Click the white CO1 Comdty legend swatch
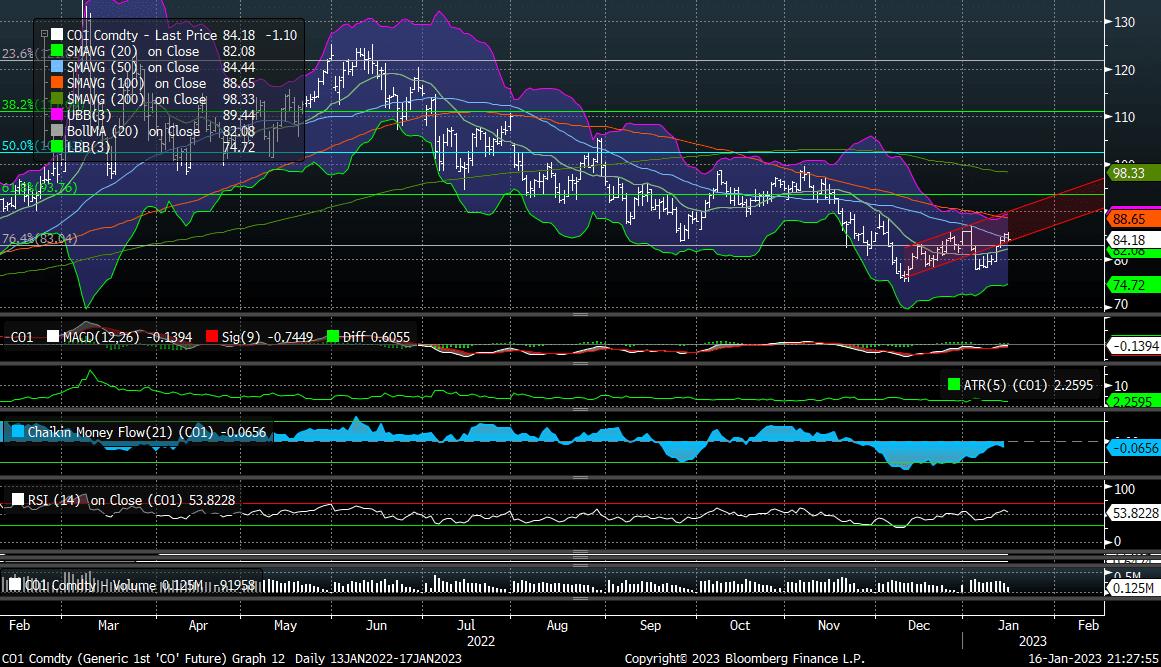The height and width of the screenshot is (667, 1161). (57, 35)
